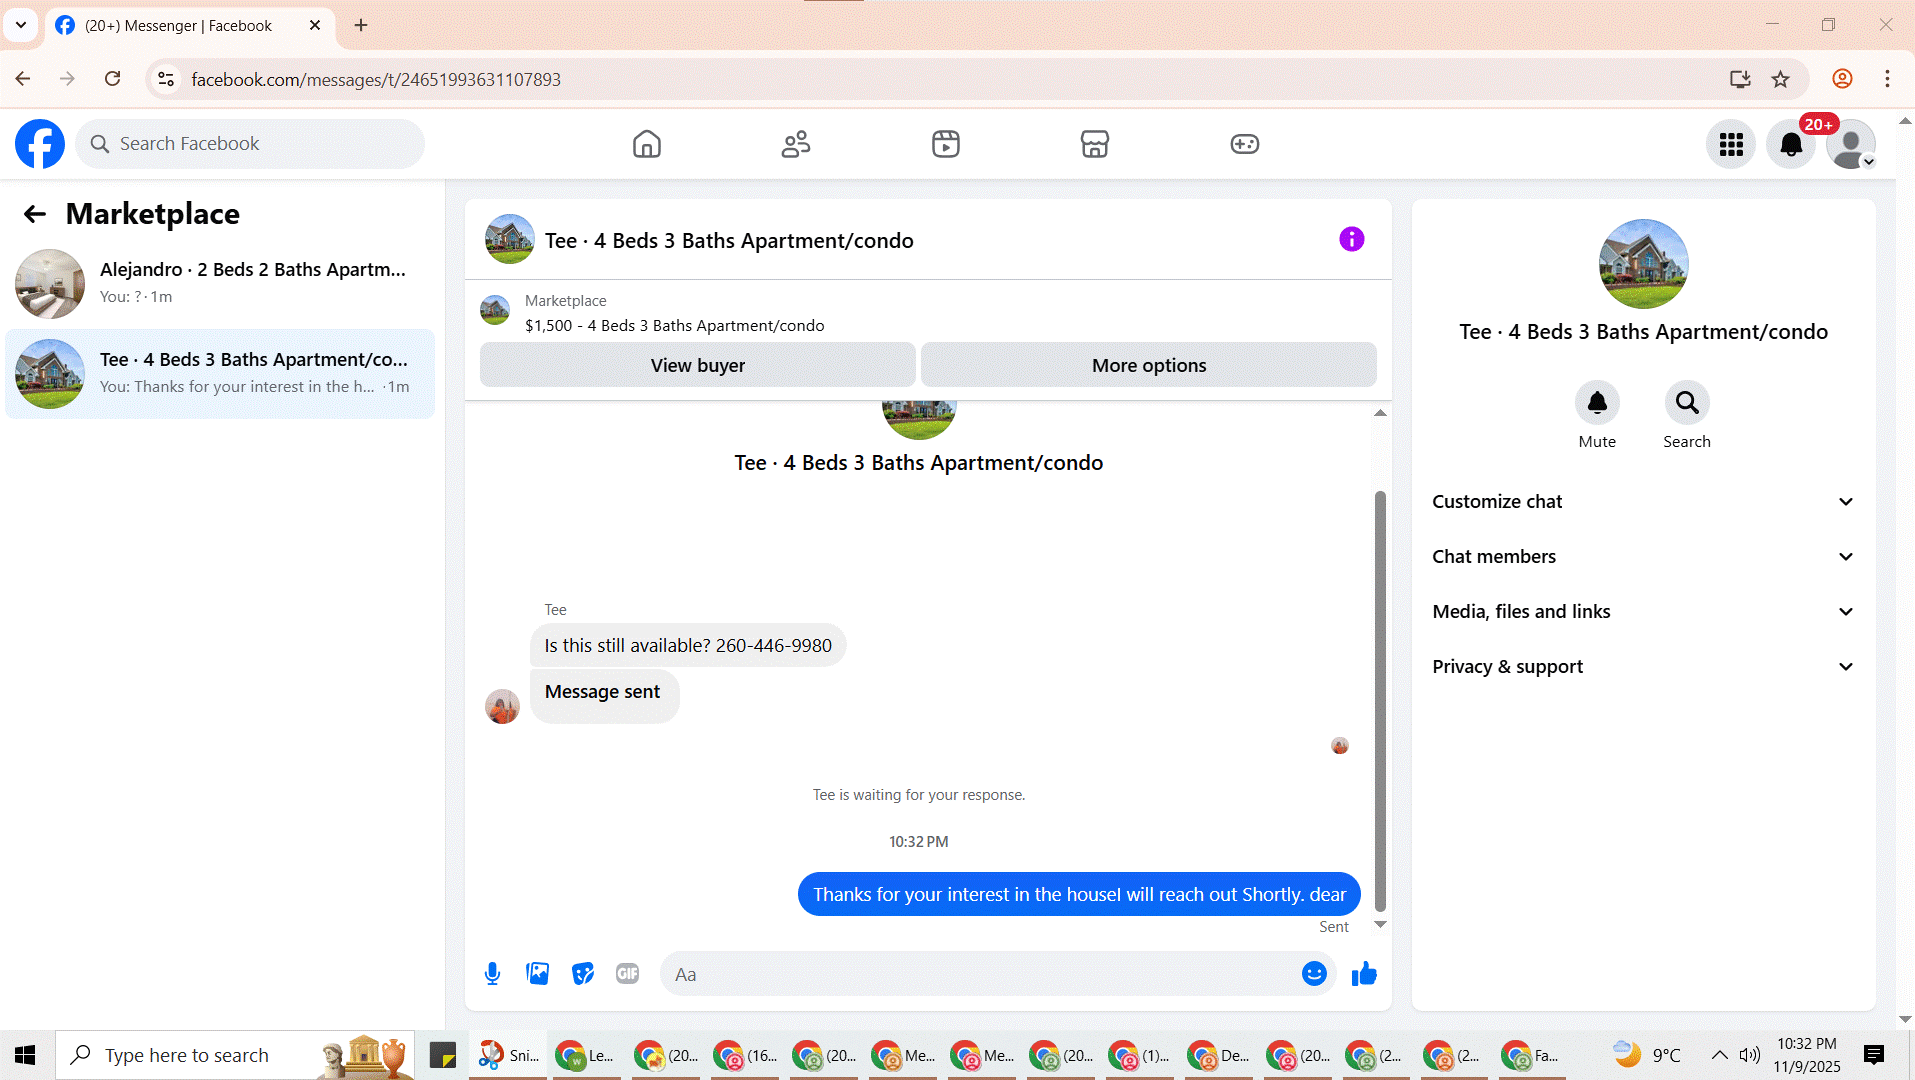
Task: Select the Tee 4 Beds 3 Baths conversation
Action: [x=220, y=374]
